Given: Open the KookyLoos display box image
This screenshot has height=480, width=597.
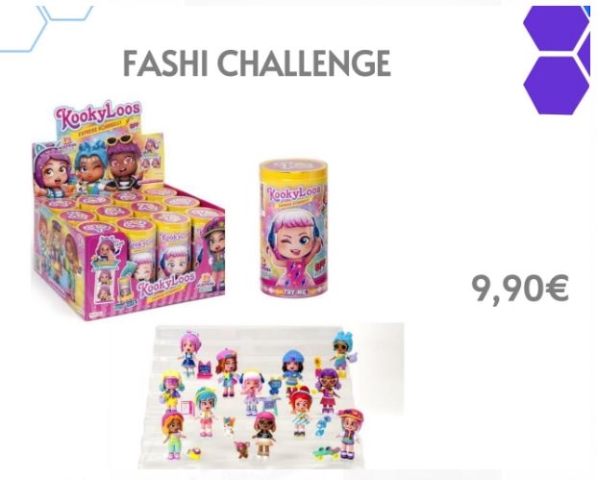Looking at the screenshot, I should (128, 210).
